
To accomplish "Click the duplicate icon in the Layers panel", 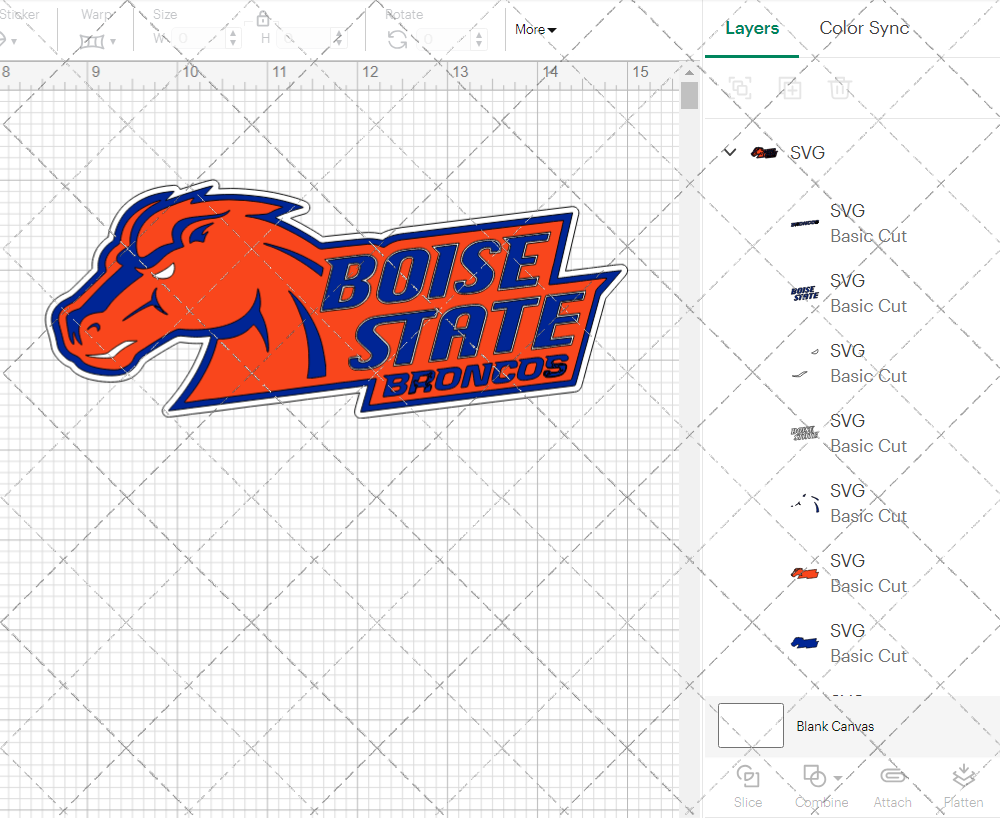I will pos(790,88).
